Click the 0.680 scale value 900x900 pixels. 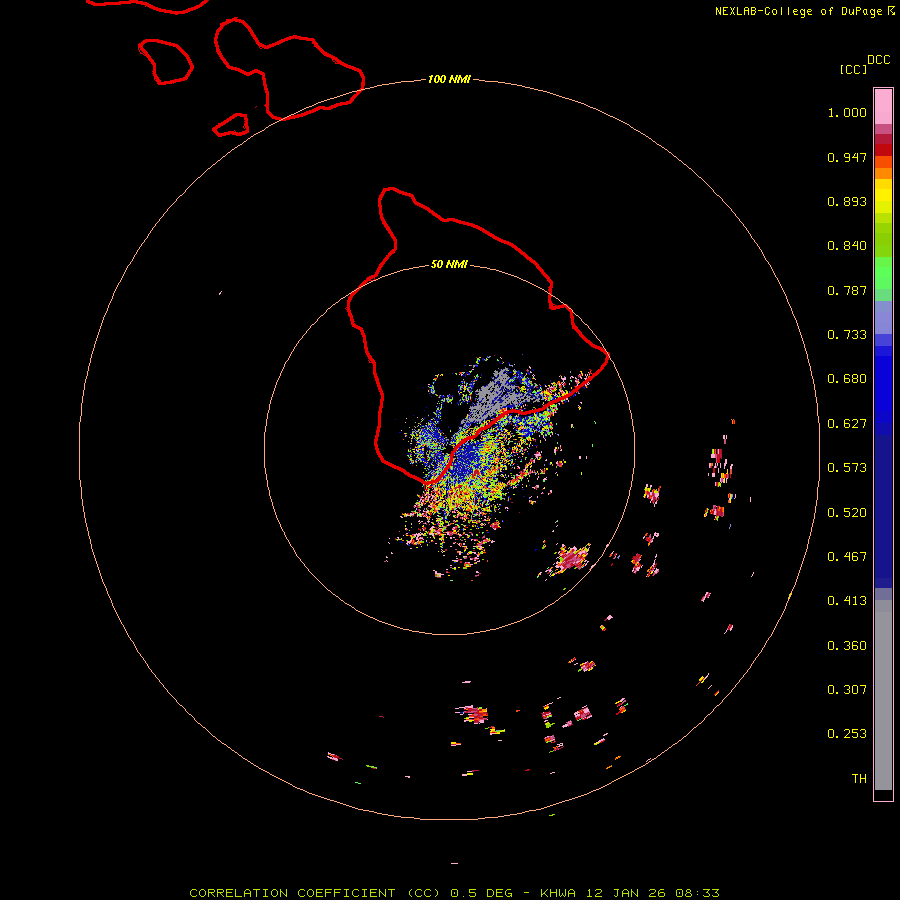point(847,379)
